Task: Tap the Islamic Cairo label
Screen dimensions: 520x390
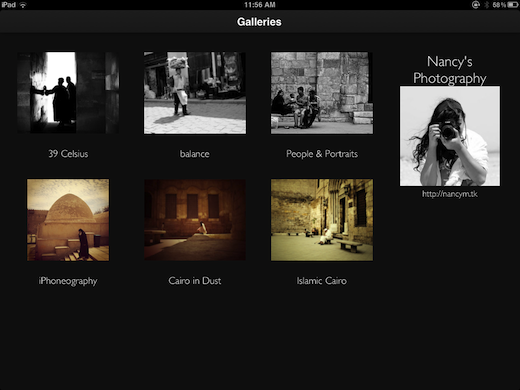Action: 322,281
